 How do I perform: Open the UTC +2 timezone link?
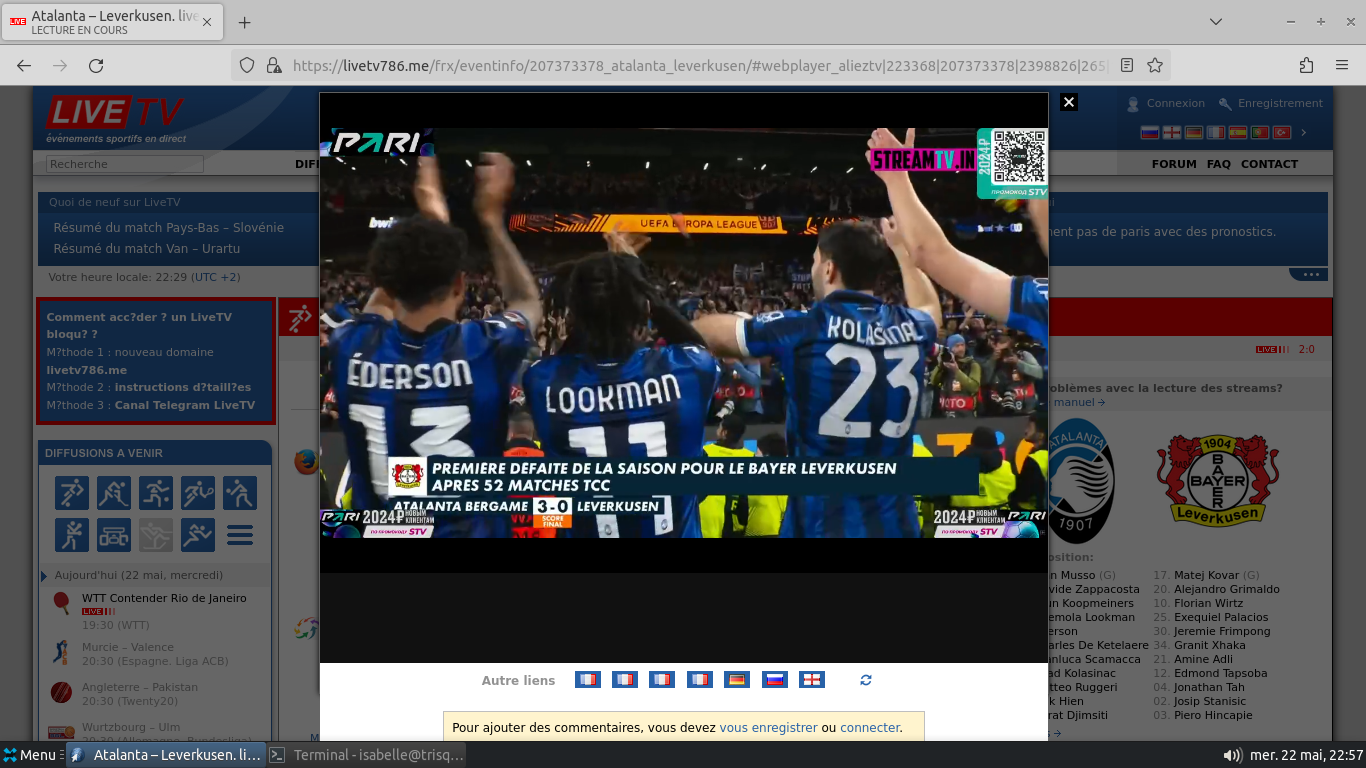[216, 277]
